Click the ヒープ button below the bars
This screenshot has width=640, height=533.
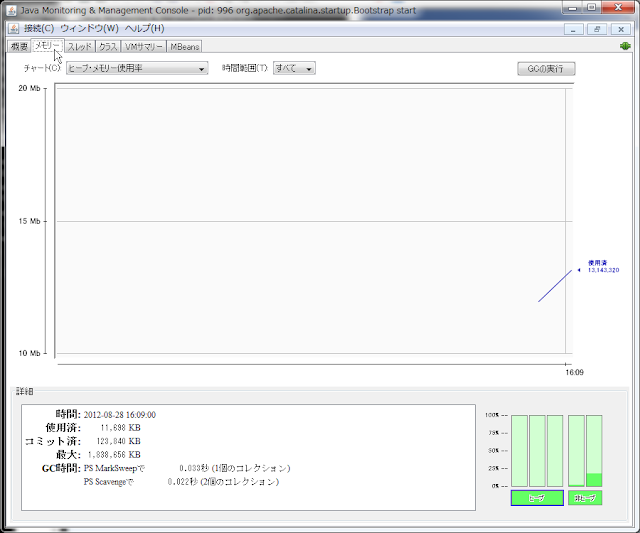(x=537, y=498)
